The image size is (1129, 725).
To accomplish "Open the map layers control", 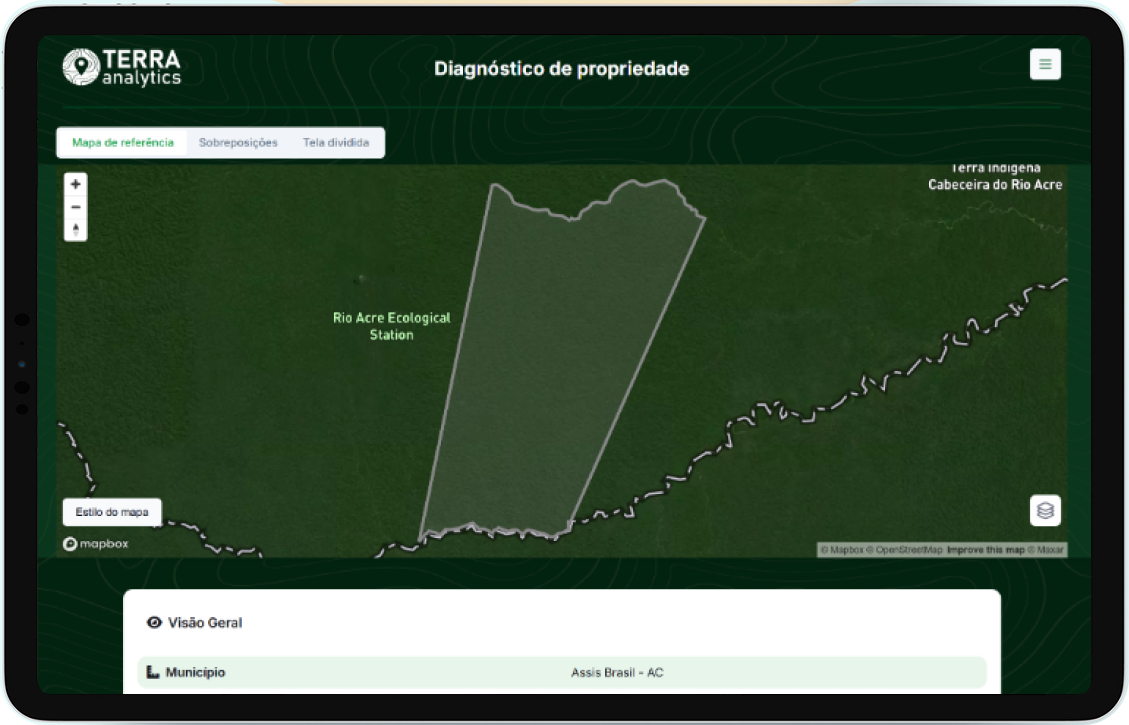I will [1045, 510].
